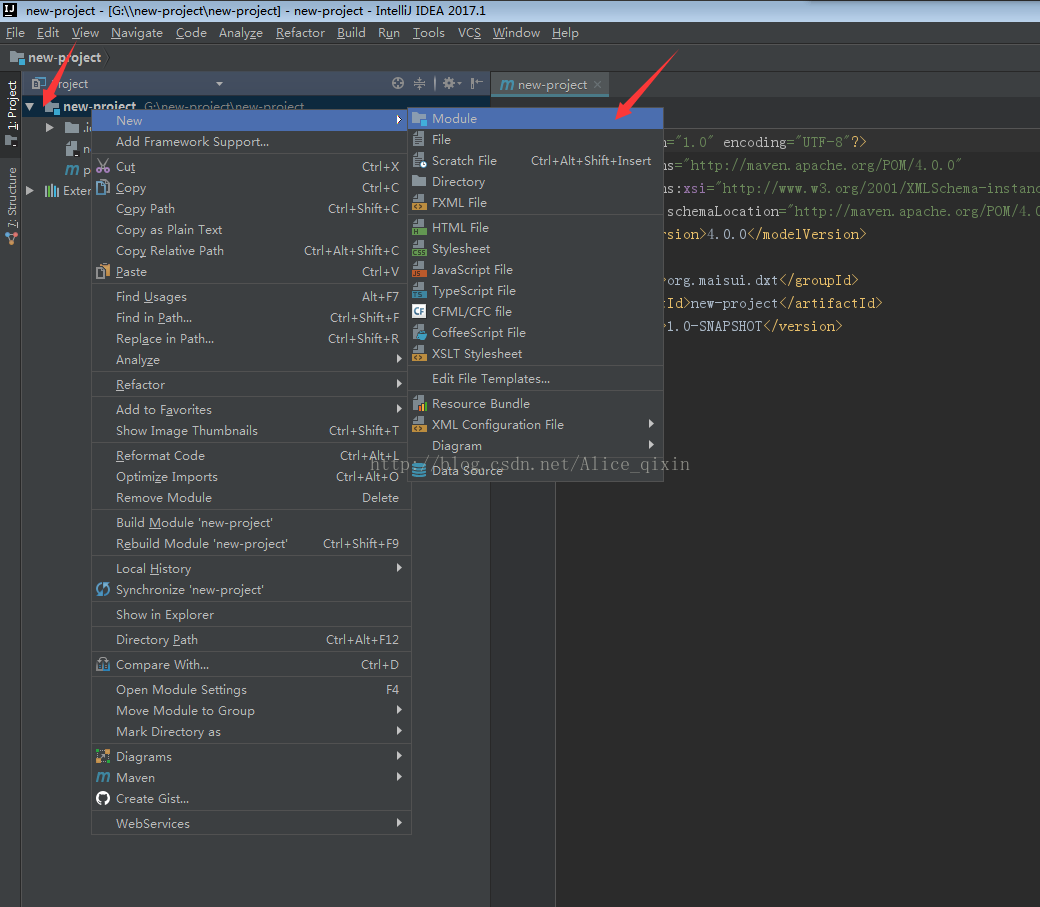
Task: Open the Project view dropdown arrow
Action: [x=219, y=84]
